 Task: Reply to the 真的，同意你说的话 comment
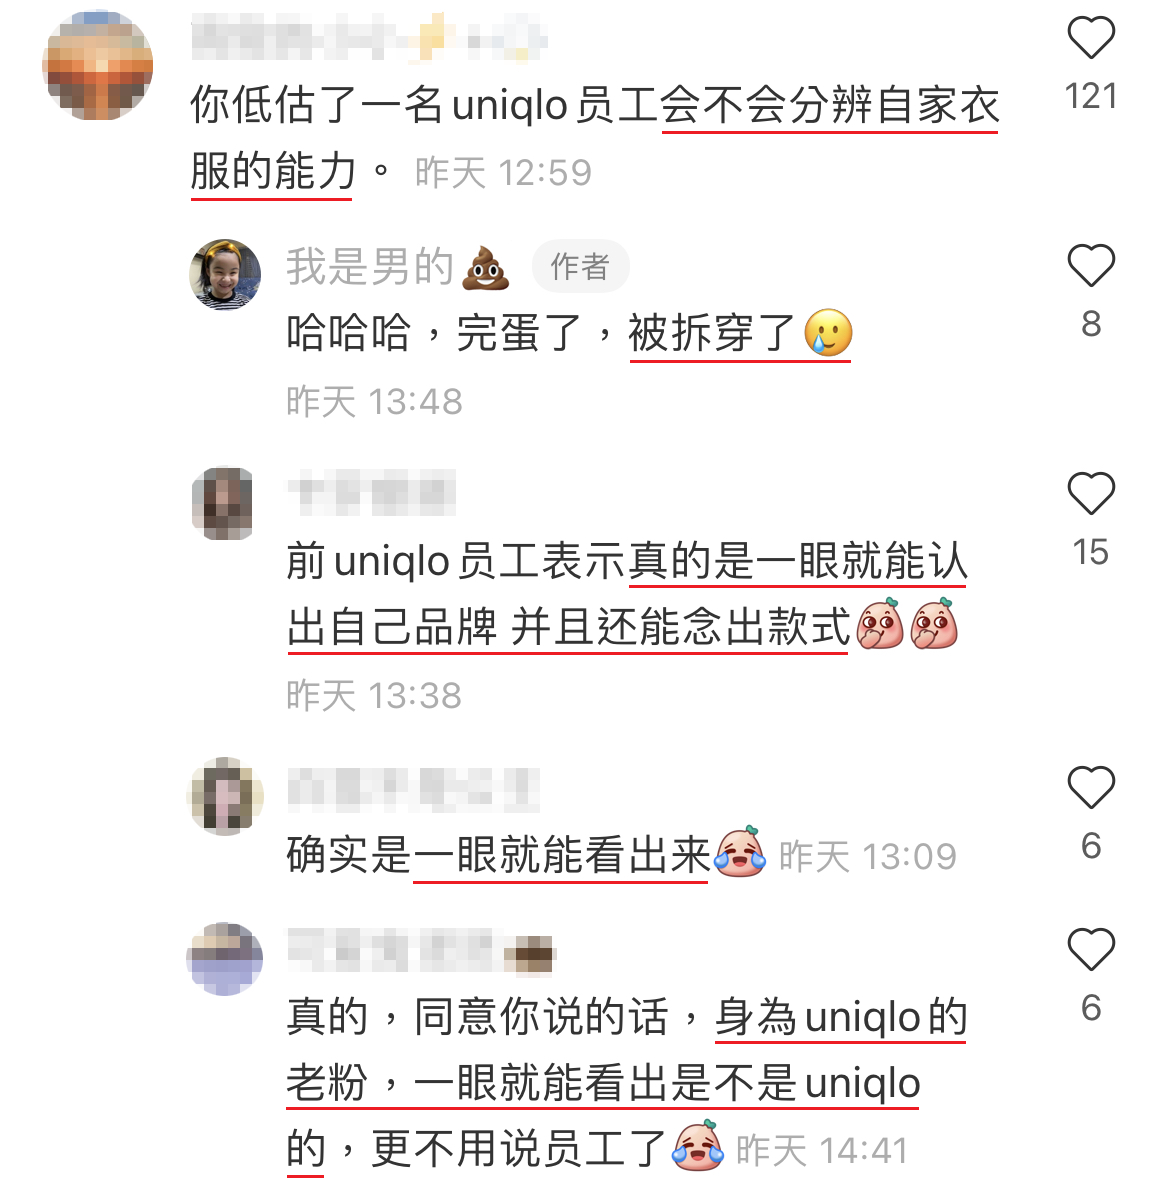pos(627,1082)
